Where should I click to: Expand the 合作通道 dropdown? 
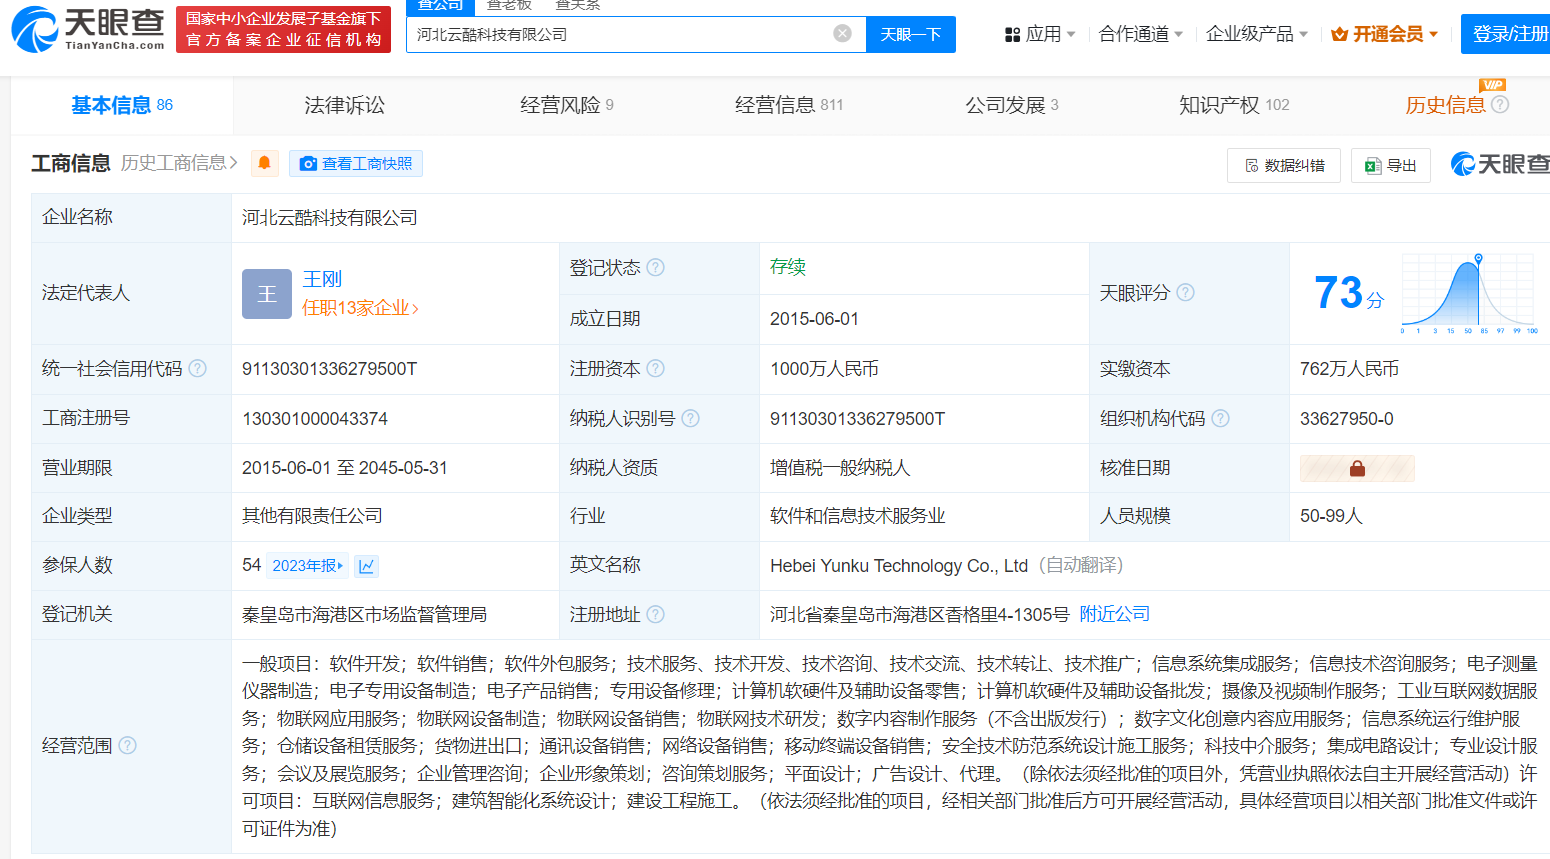1141,34
